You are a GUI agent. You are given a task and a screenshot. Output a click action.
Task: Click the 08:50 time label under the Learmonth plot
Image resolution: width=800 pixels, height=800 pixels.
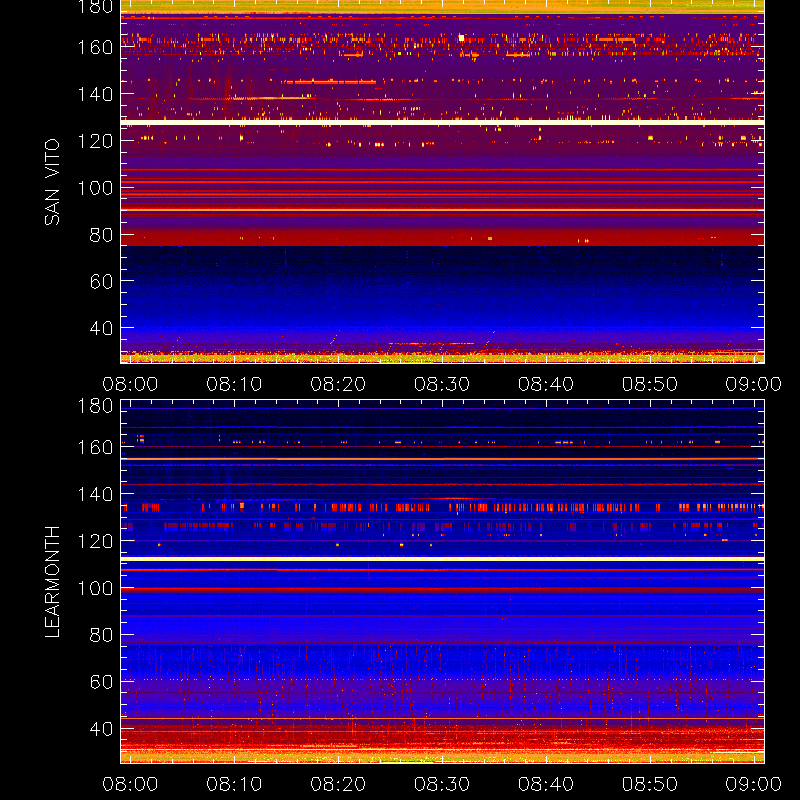pyautogui.click(x=650, y=784)
